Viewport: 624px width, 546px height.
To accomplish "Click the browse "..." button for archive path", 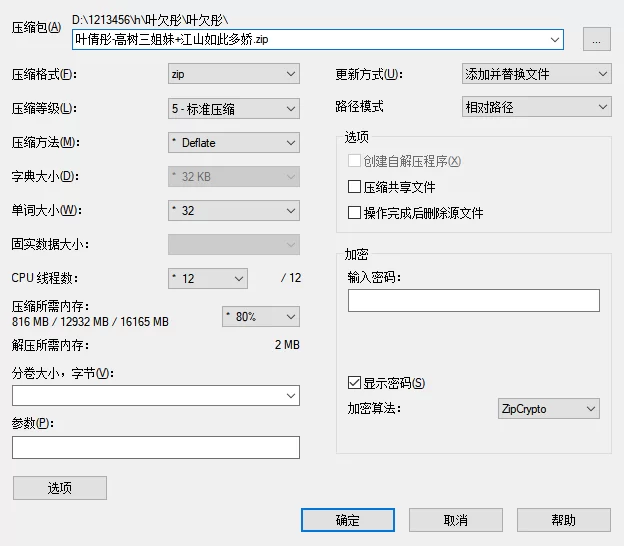I will point(597,39).
